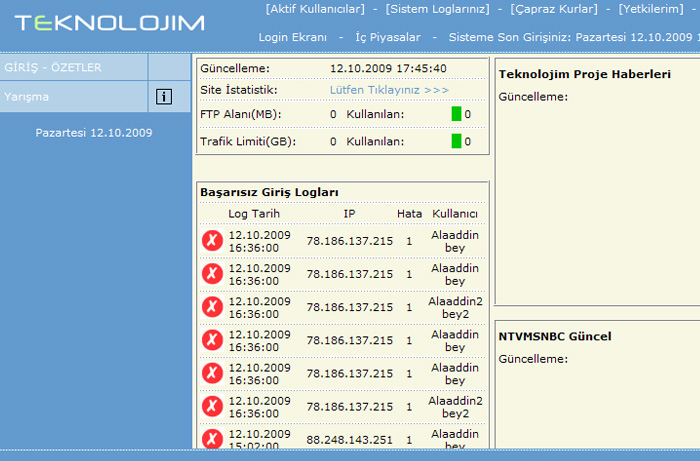Click the Log Tarih column header

pyautogui.click(x=254, y=213)
